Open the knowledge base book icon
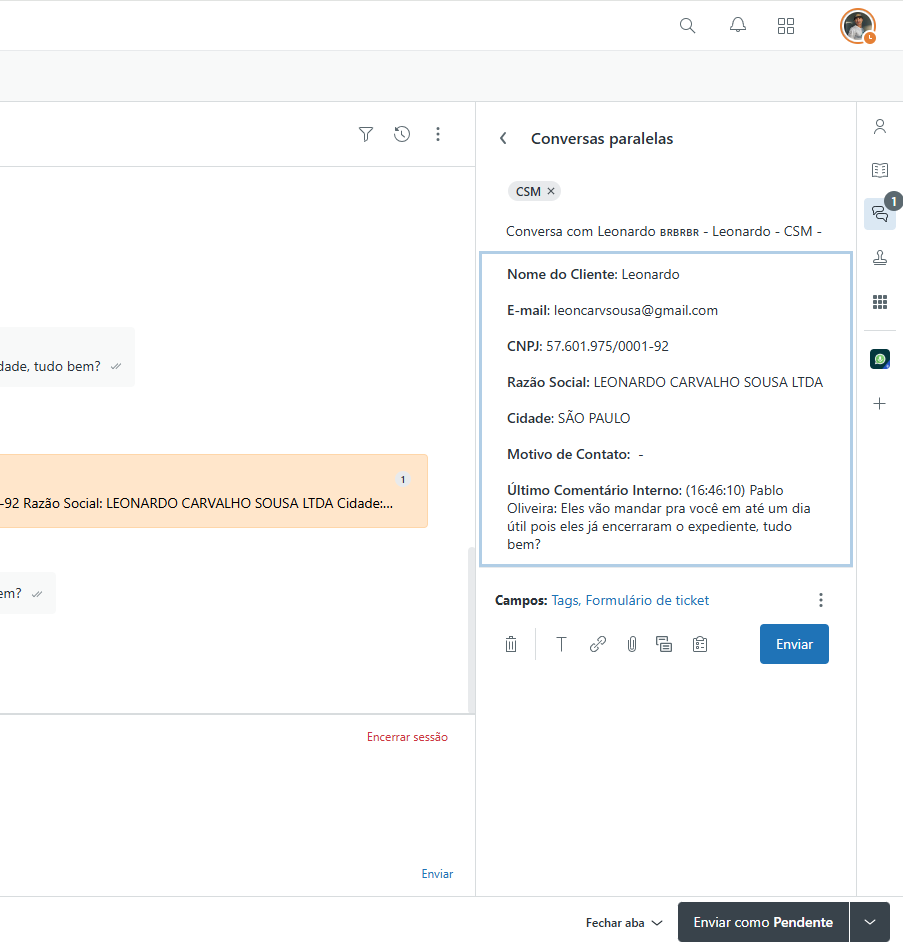This screenshot has width=903, height=946. [880, 170]
